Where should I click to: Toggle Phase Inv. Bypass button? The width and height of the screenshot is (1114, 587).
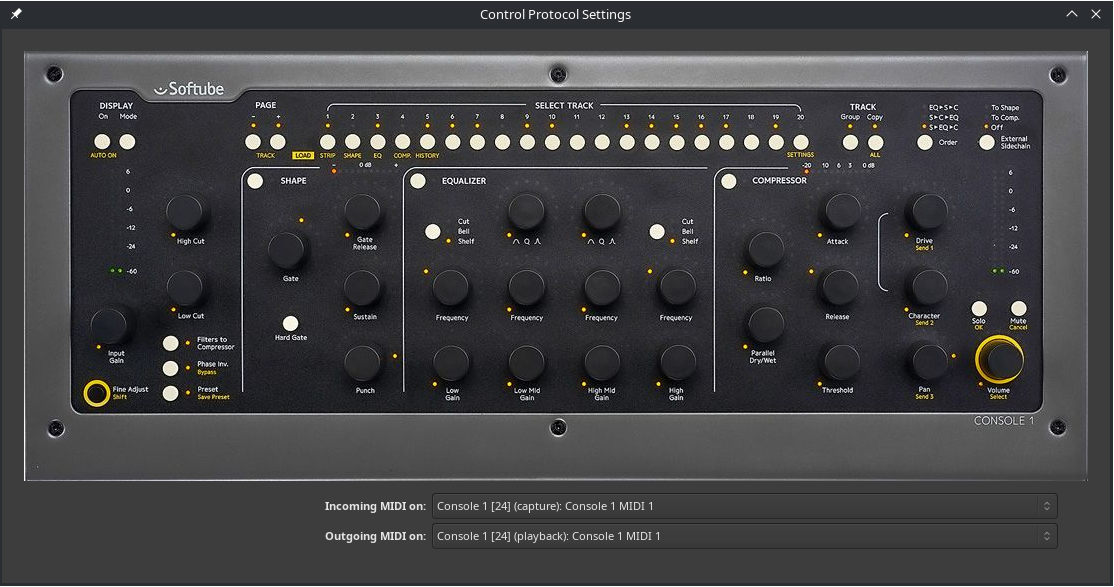coord(171,368)
